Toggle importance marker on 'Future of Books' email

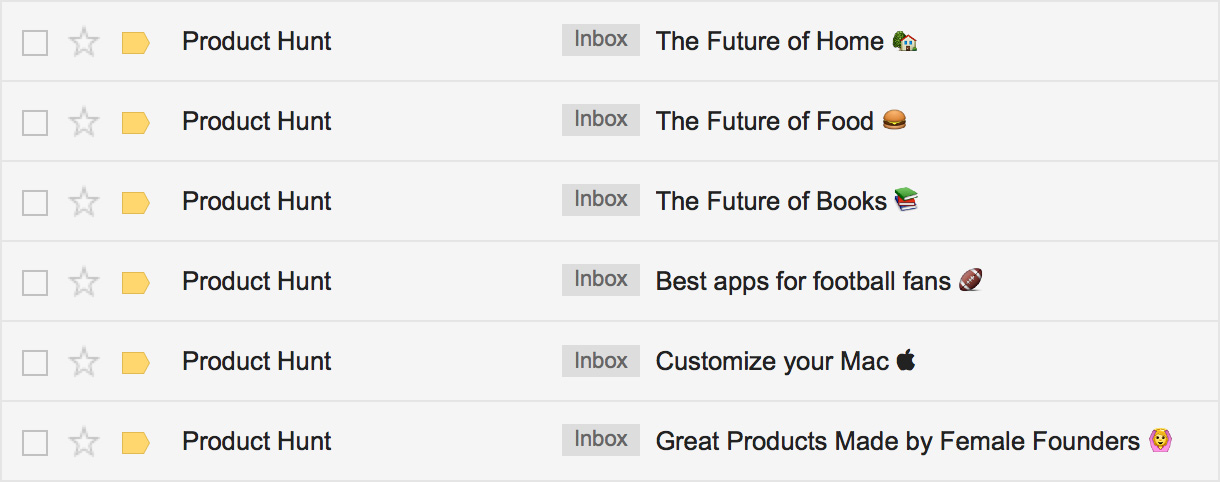pos(135,202)
